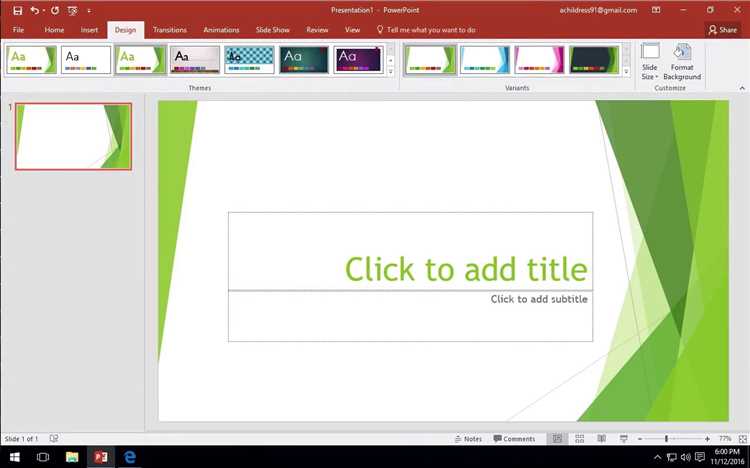Open the undo history dropdown arrow
Screen dimensions: 750x468
coord(44,11)
